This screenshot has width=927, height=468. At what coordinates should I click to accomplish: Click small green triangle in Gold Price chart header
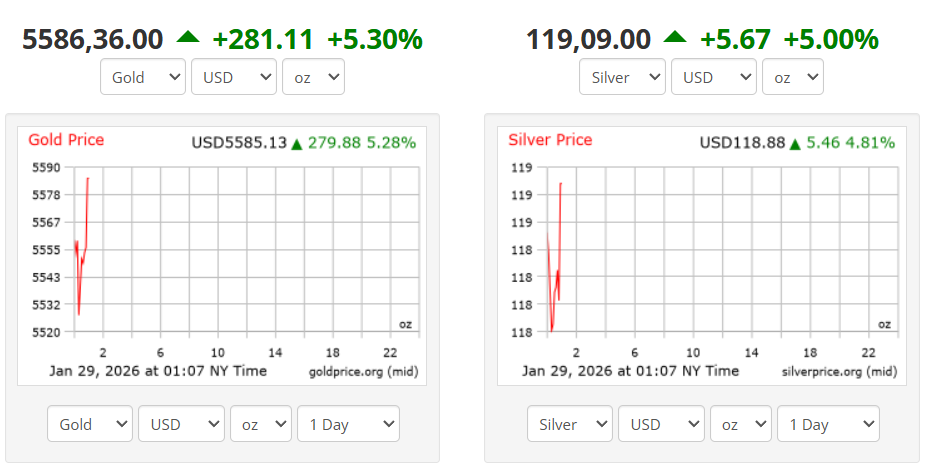pyautogui.click(x=296, y=144)
